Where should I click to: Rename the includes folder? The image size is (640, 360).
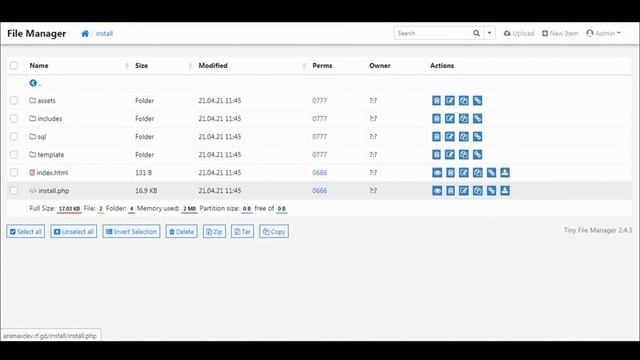point(450,118)
